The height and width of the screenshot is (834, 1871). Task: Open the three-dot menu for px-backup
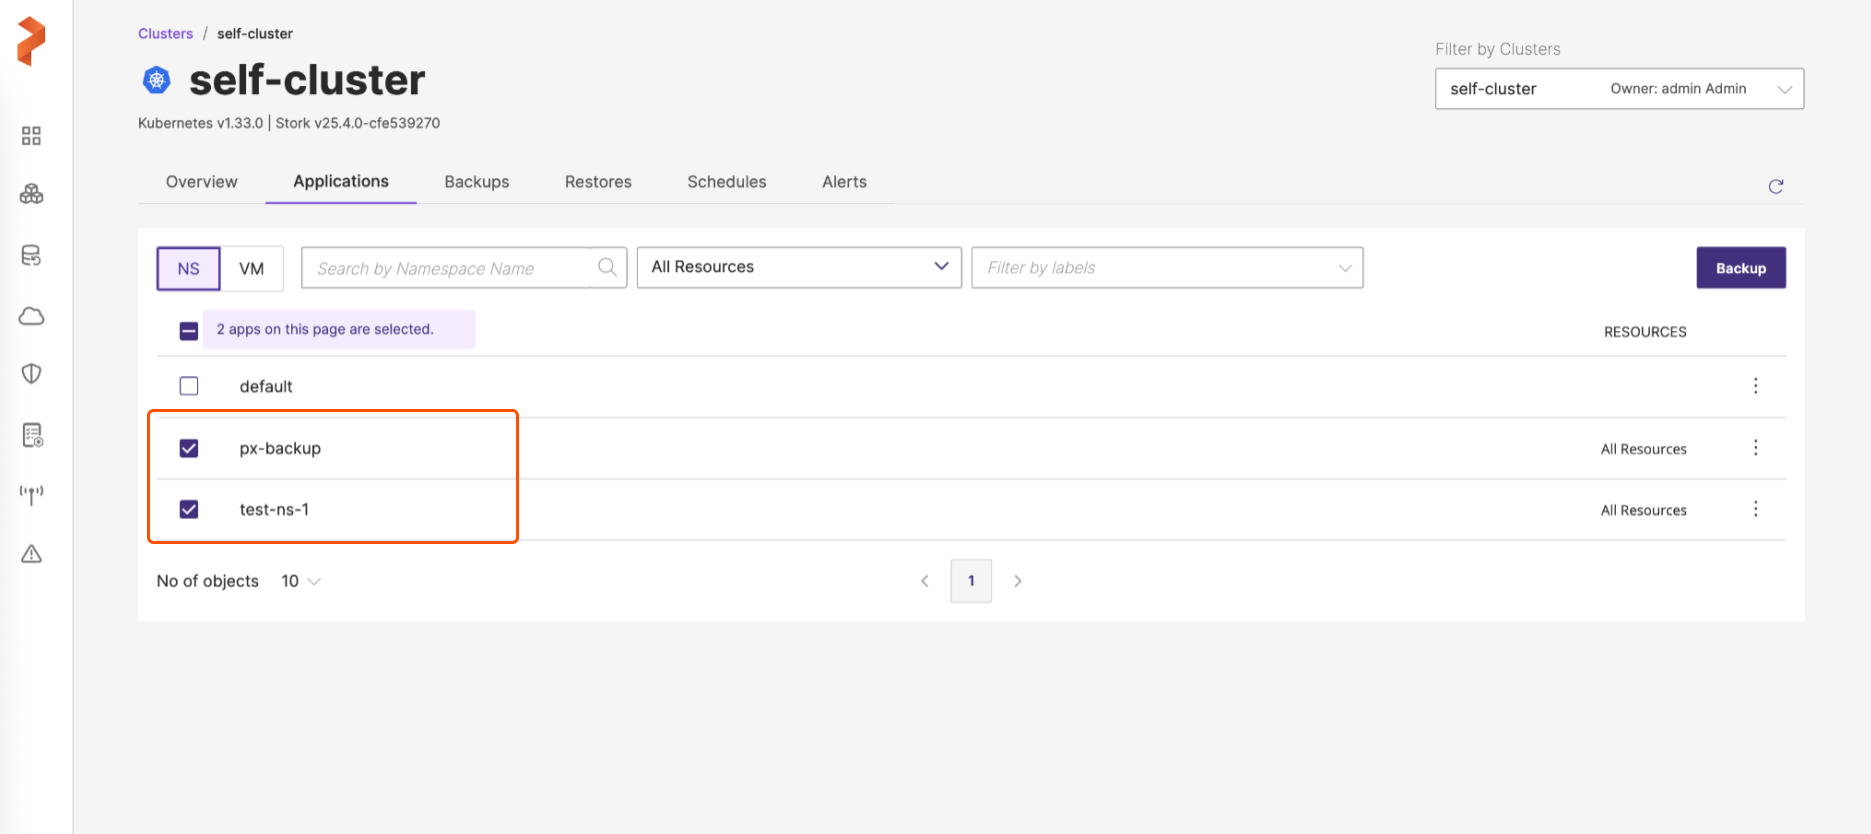pos(1755,448)
